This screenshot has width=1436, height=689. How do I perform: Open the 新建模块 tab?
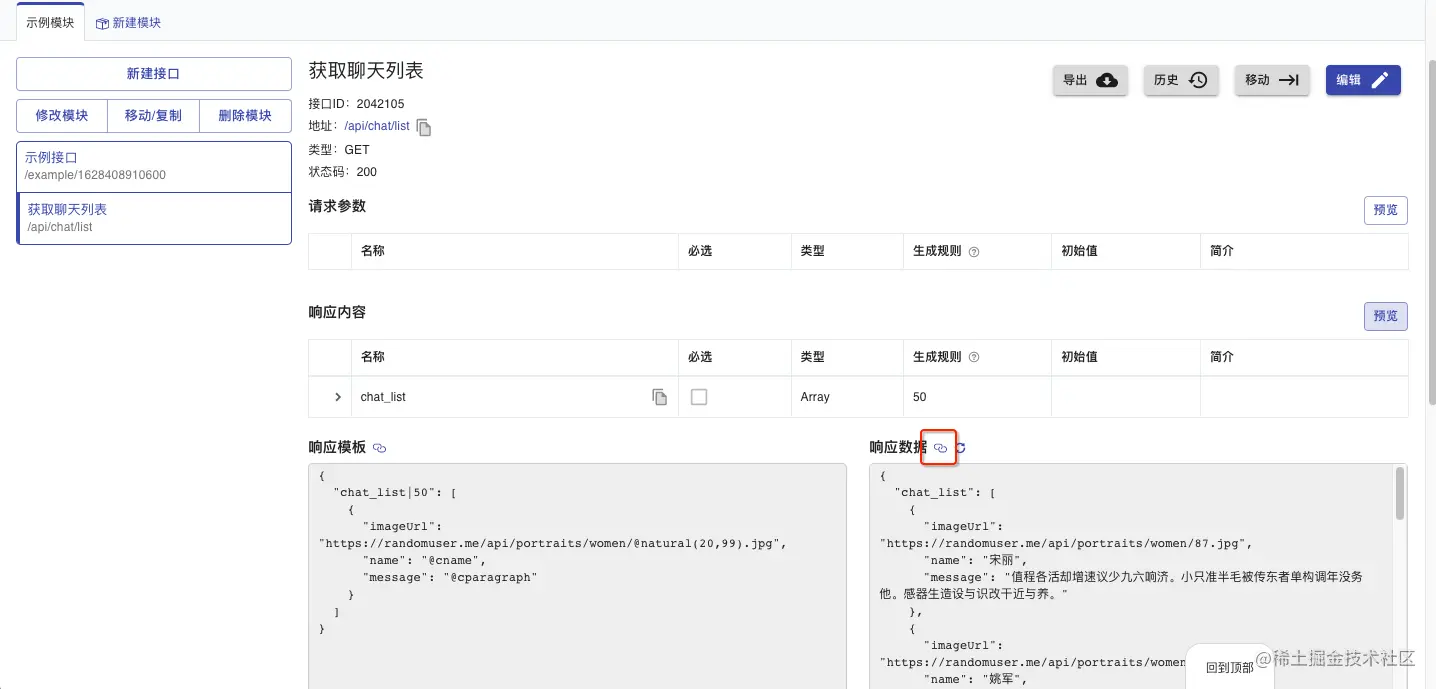tap(128, 22)
